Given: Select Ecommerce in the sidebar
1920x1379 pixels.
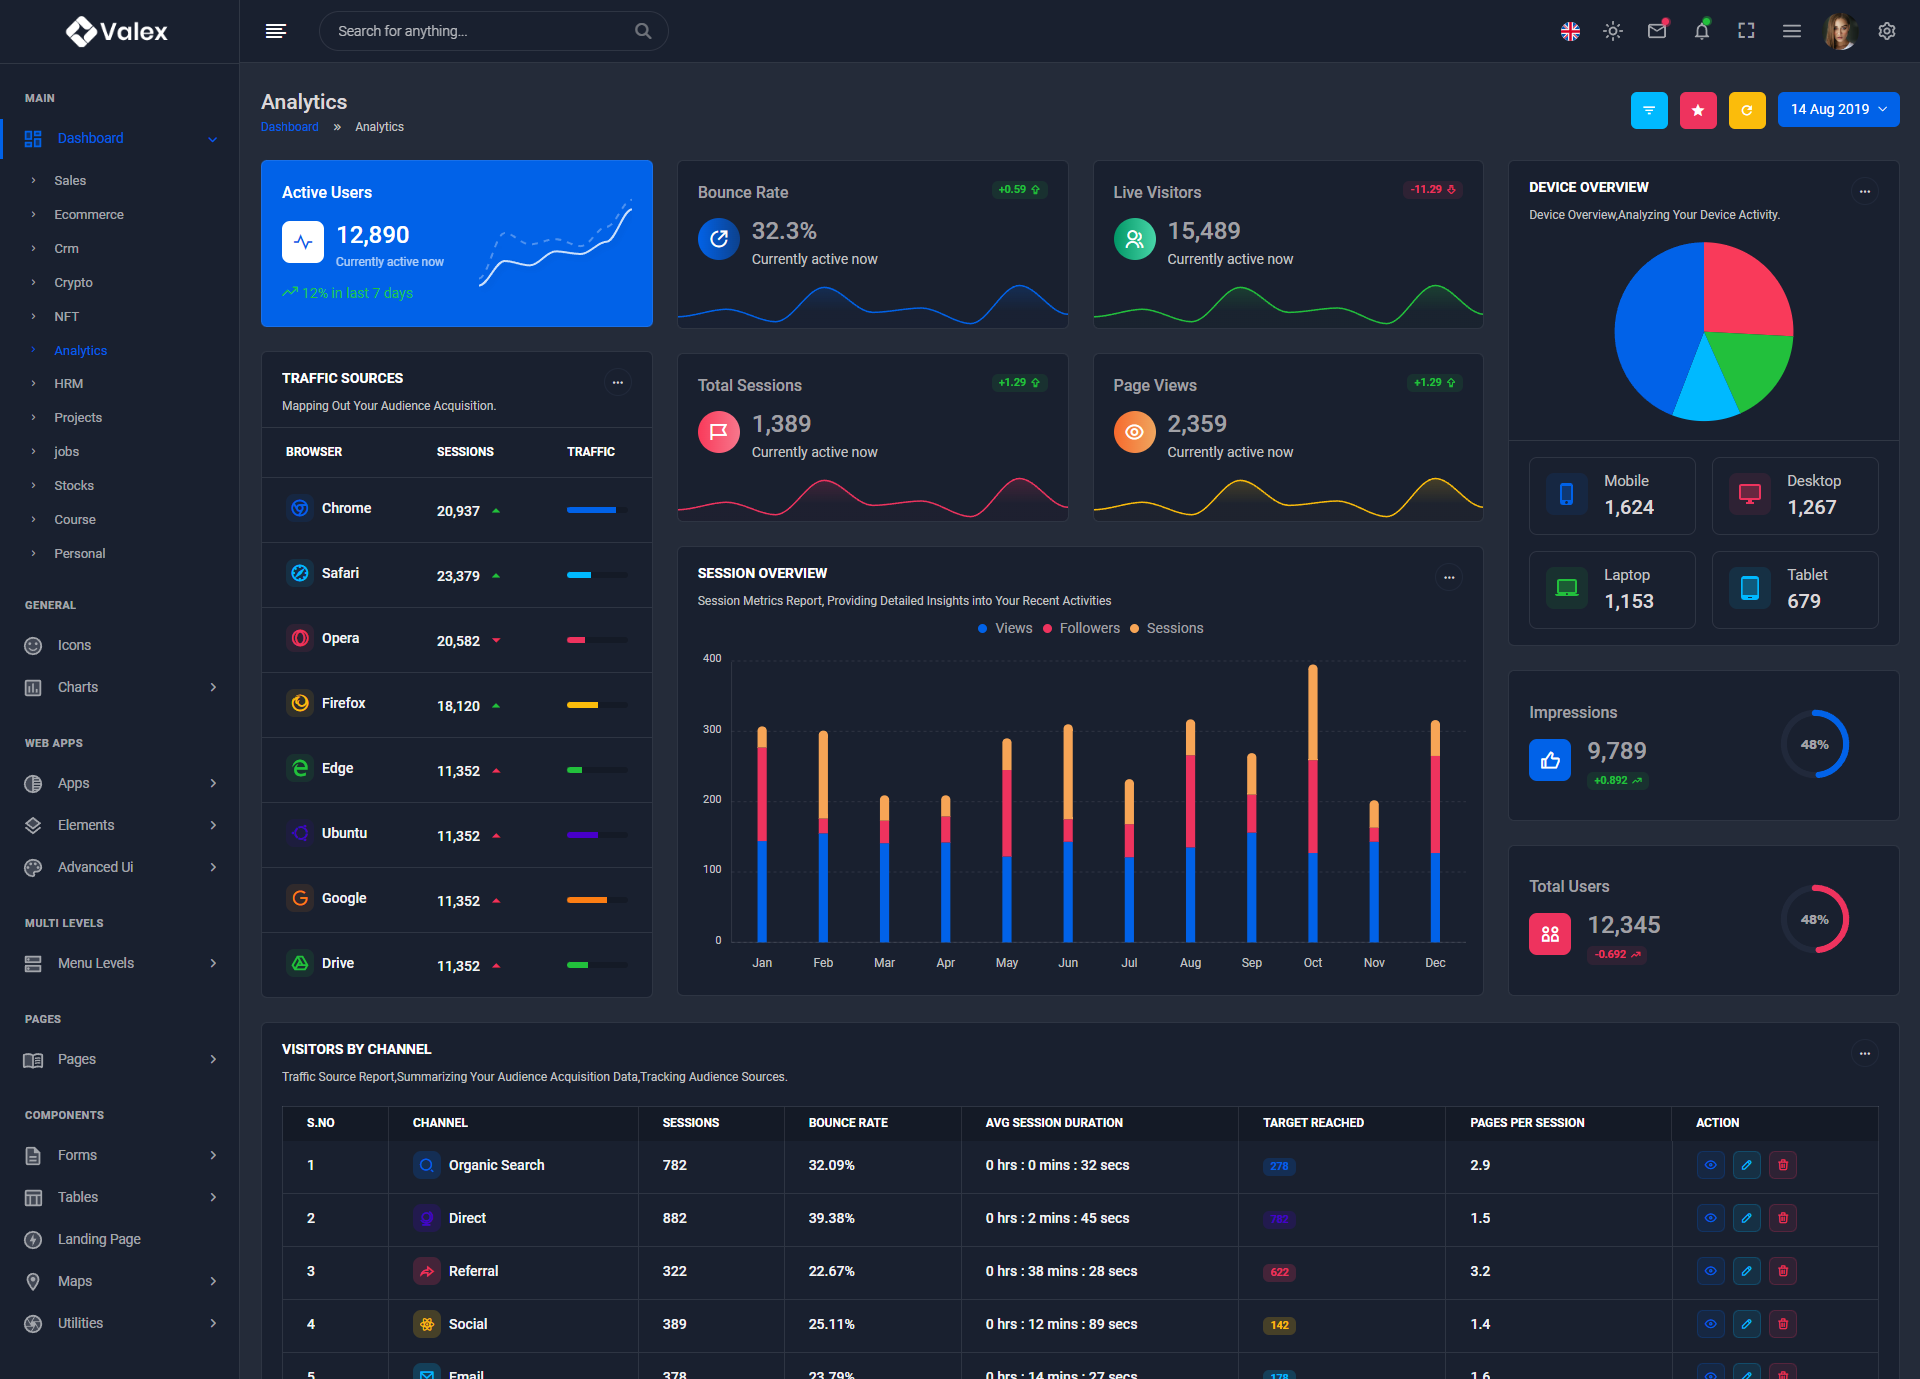Looking at the screenshot, I should pyautogui.click(x=89, y=215).
